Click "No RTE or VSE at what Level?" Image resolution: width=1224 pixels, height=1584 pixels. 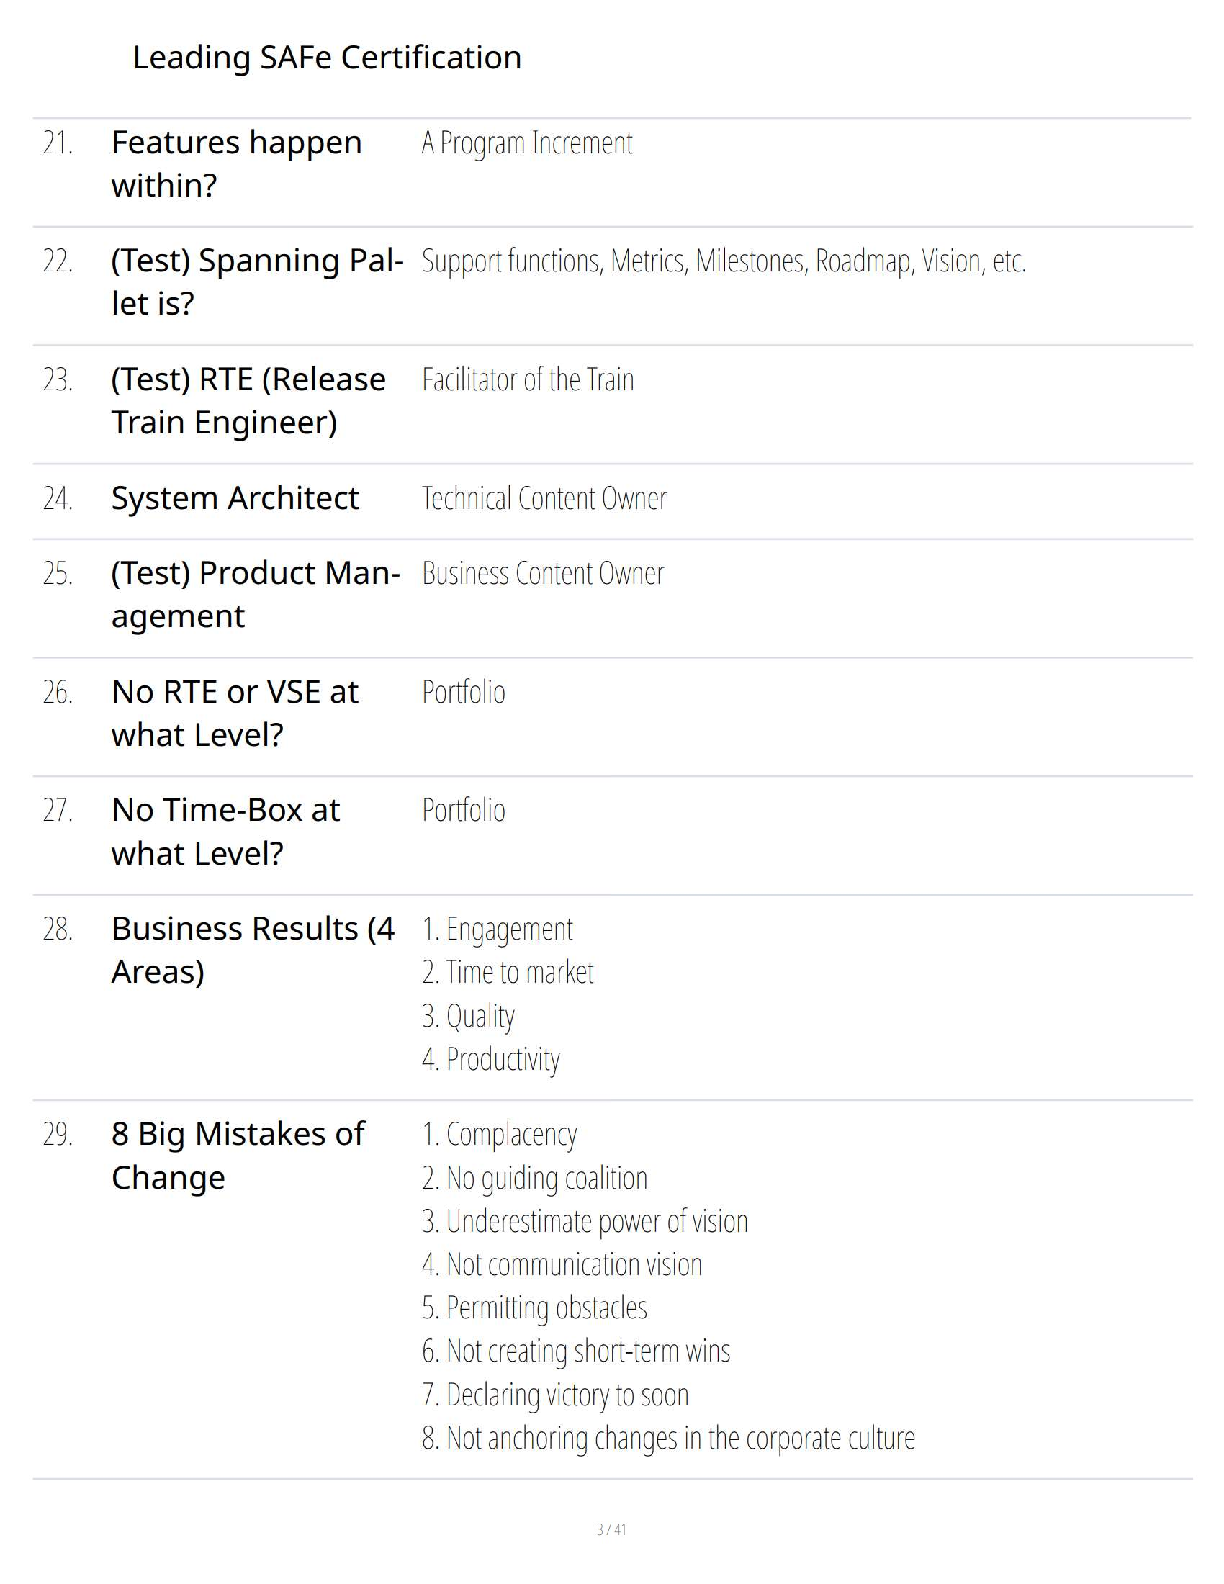pyautogui.click(x=235, y=713)
